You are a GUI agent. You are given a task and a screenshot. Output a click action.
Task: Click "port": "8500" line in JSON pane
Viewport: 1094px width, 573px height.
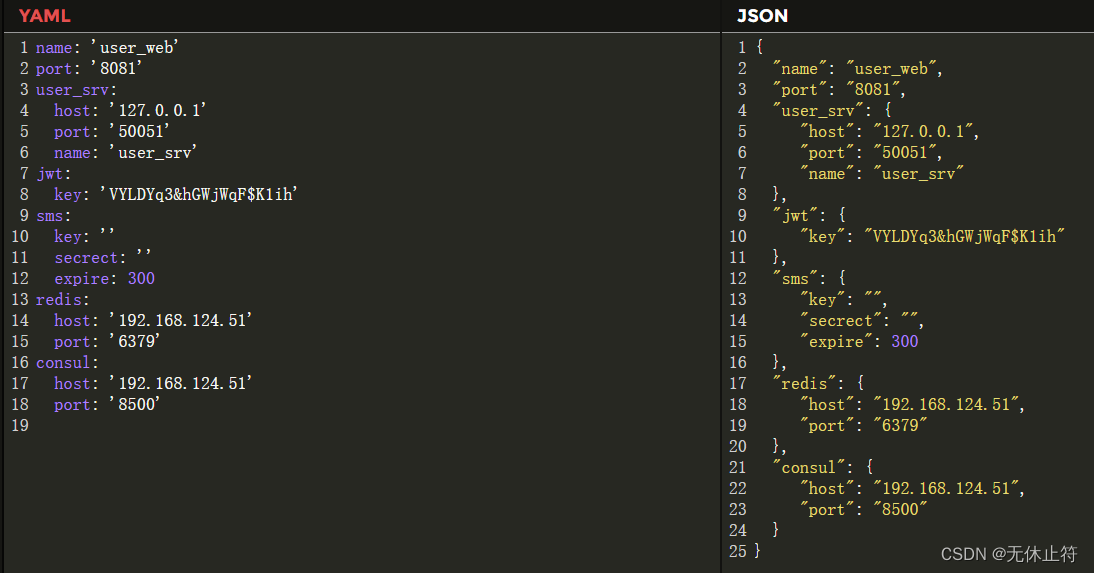863,509
